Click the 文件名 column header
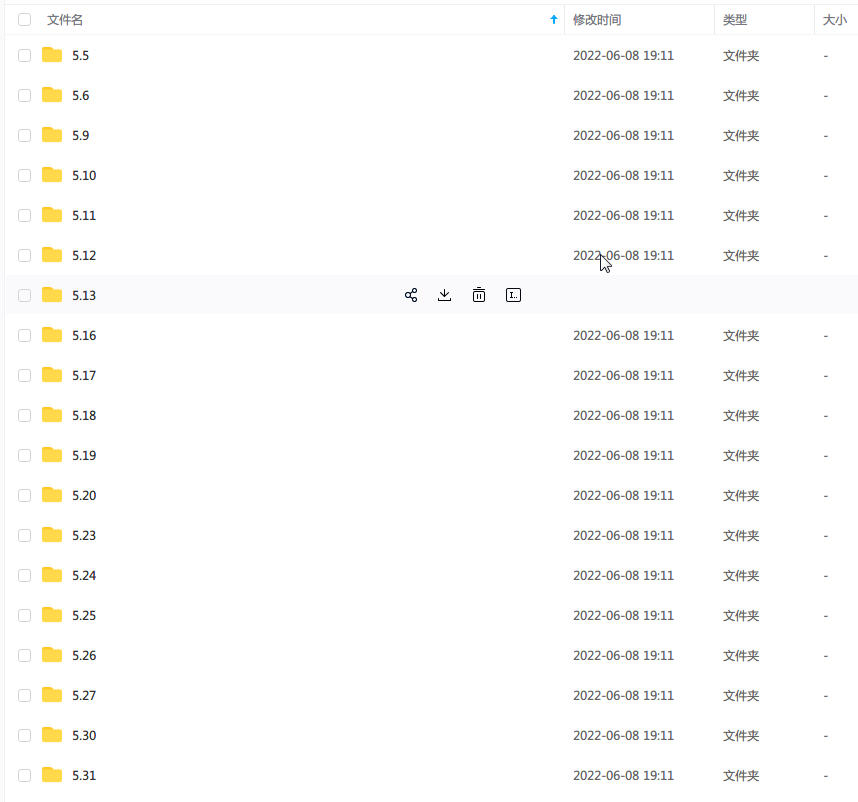This screenshot has width=858, height=802. (x=66, y=19)
